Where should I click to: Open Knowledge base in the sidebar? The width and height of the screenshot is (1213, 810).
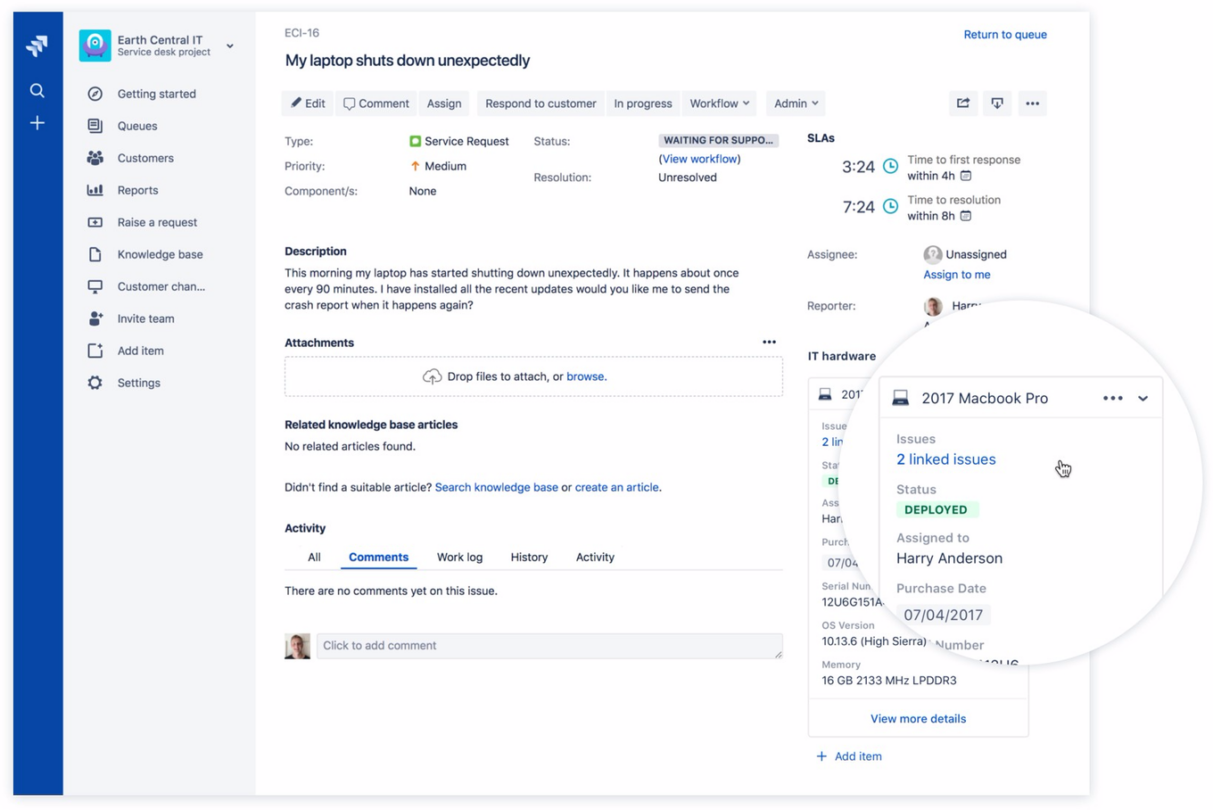coord(160,254)
